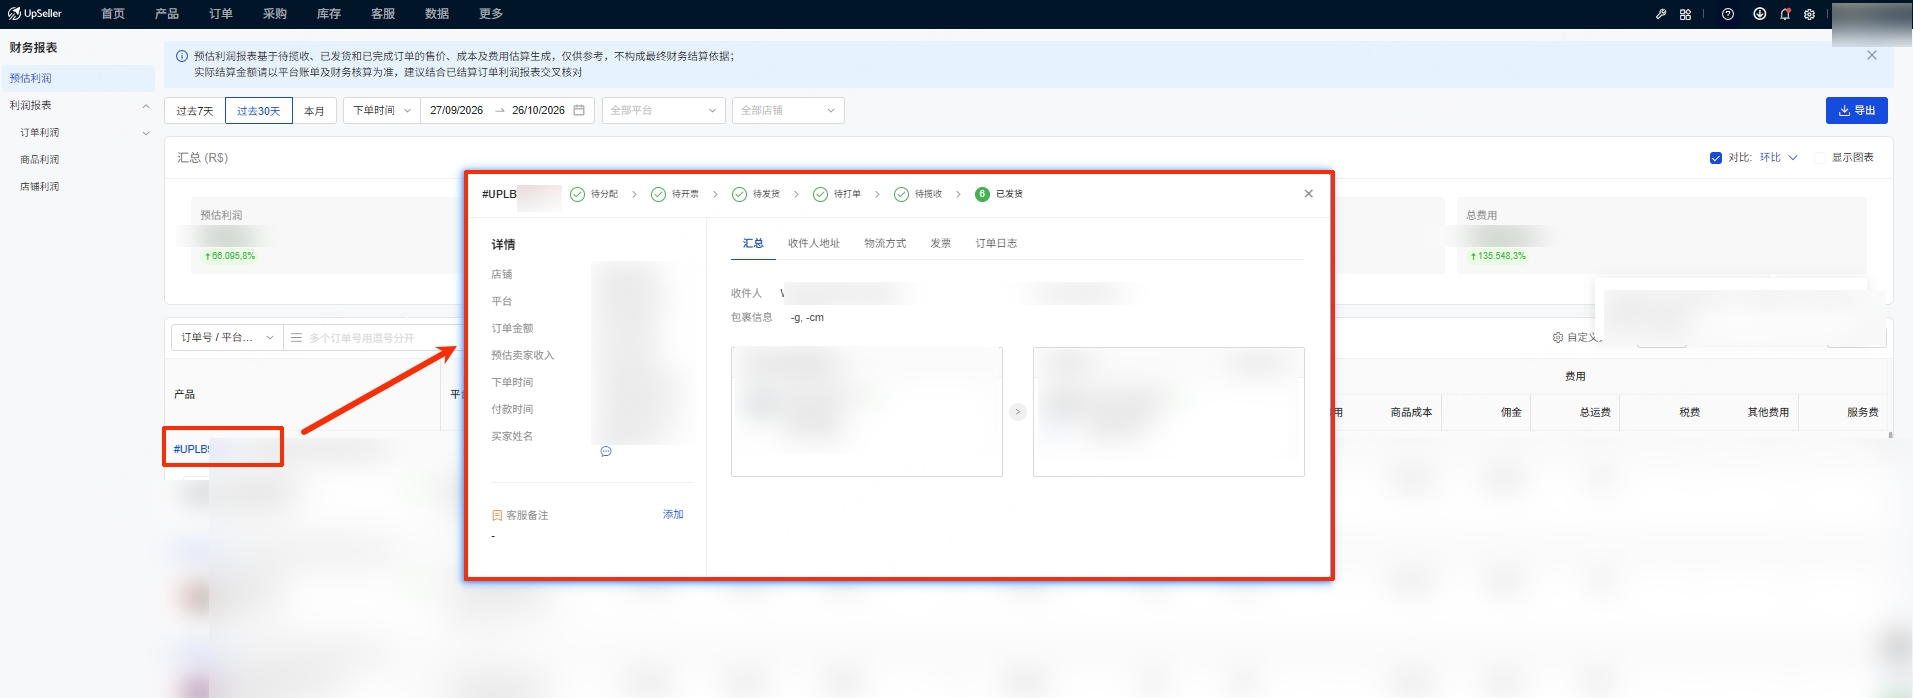Open the 全部店铺 store dropdown
Viewport: 1913px width, 698px height.
[x=788, y=110]
